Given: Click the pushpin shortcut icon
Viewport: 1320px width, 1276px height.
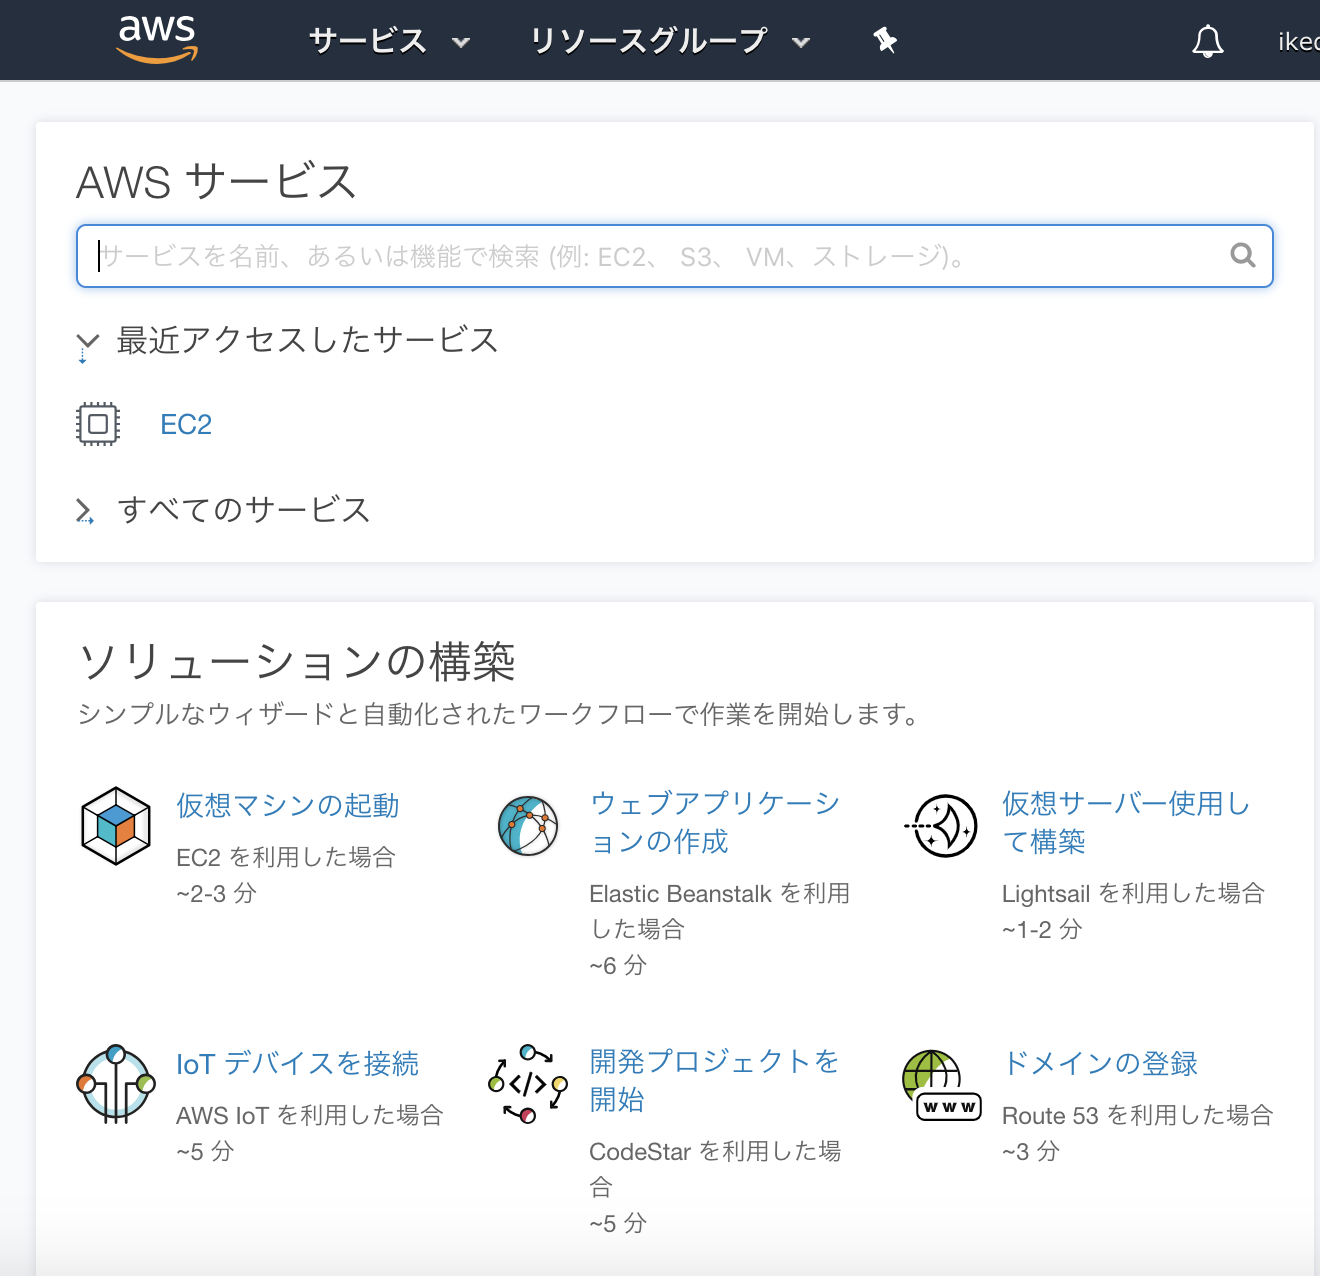Looking at the screenshot, I should coord(885,41).
